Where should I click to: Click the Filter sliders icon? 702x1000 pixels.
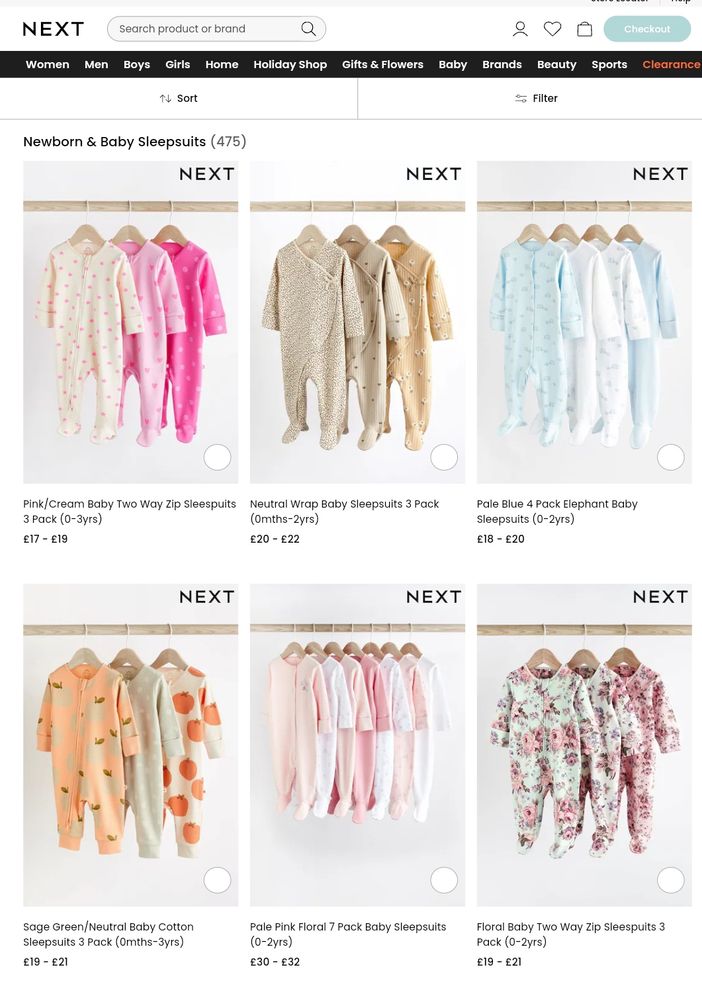click(x=521, y=98)
